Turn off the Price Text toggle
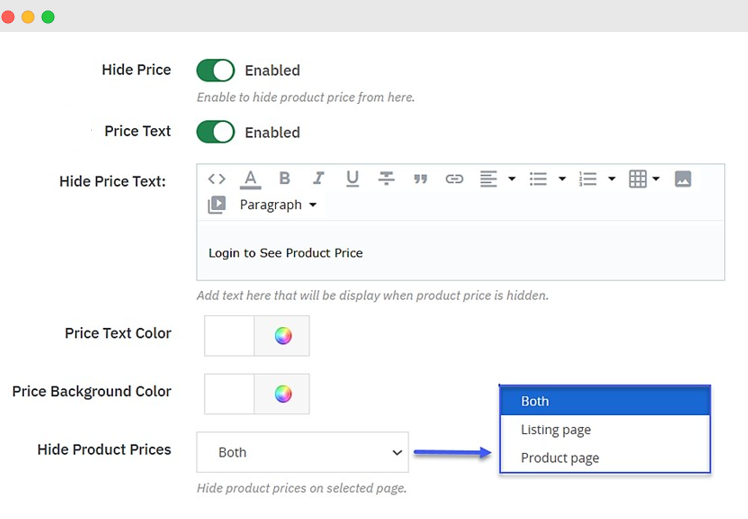 click(215, 132)
